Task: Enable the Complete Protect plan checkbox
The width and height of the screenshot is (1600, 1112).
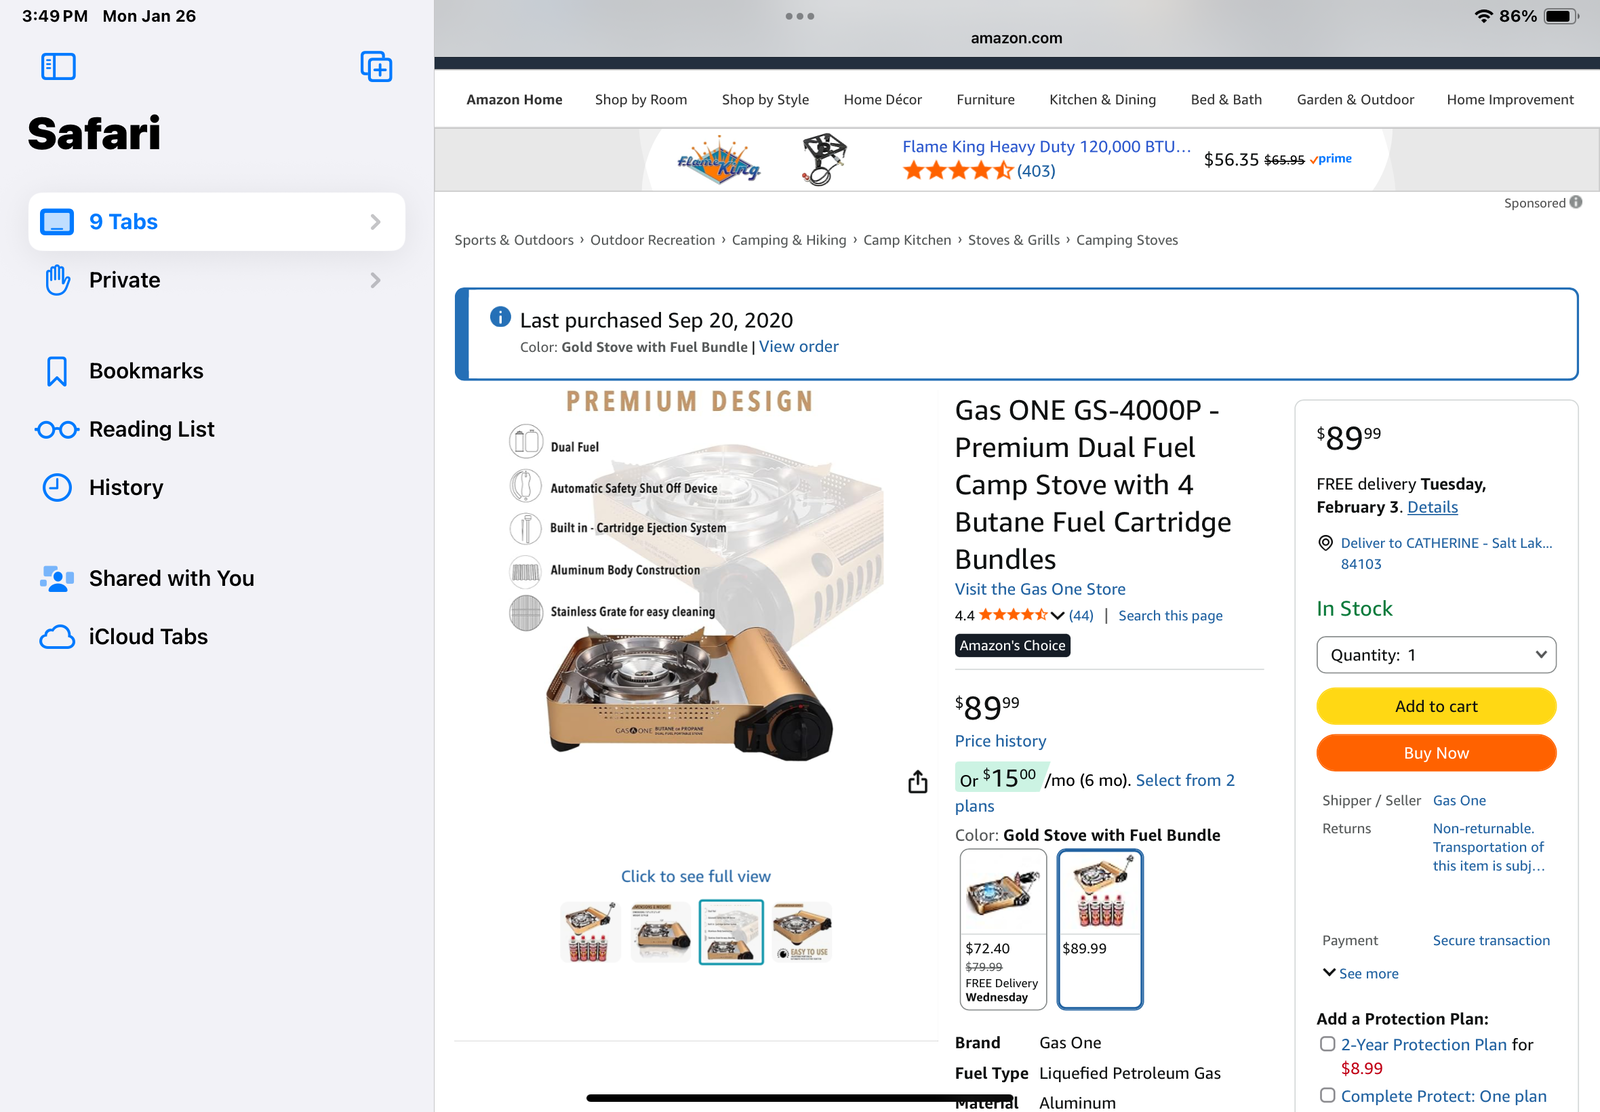Action: [x=1328, y=1096]
